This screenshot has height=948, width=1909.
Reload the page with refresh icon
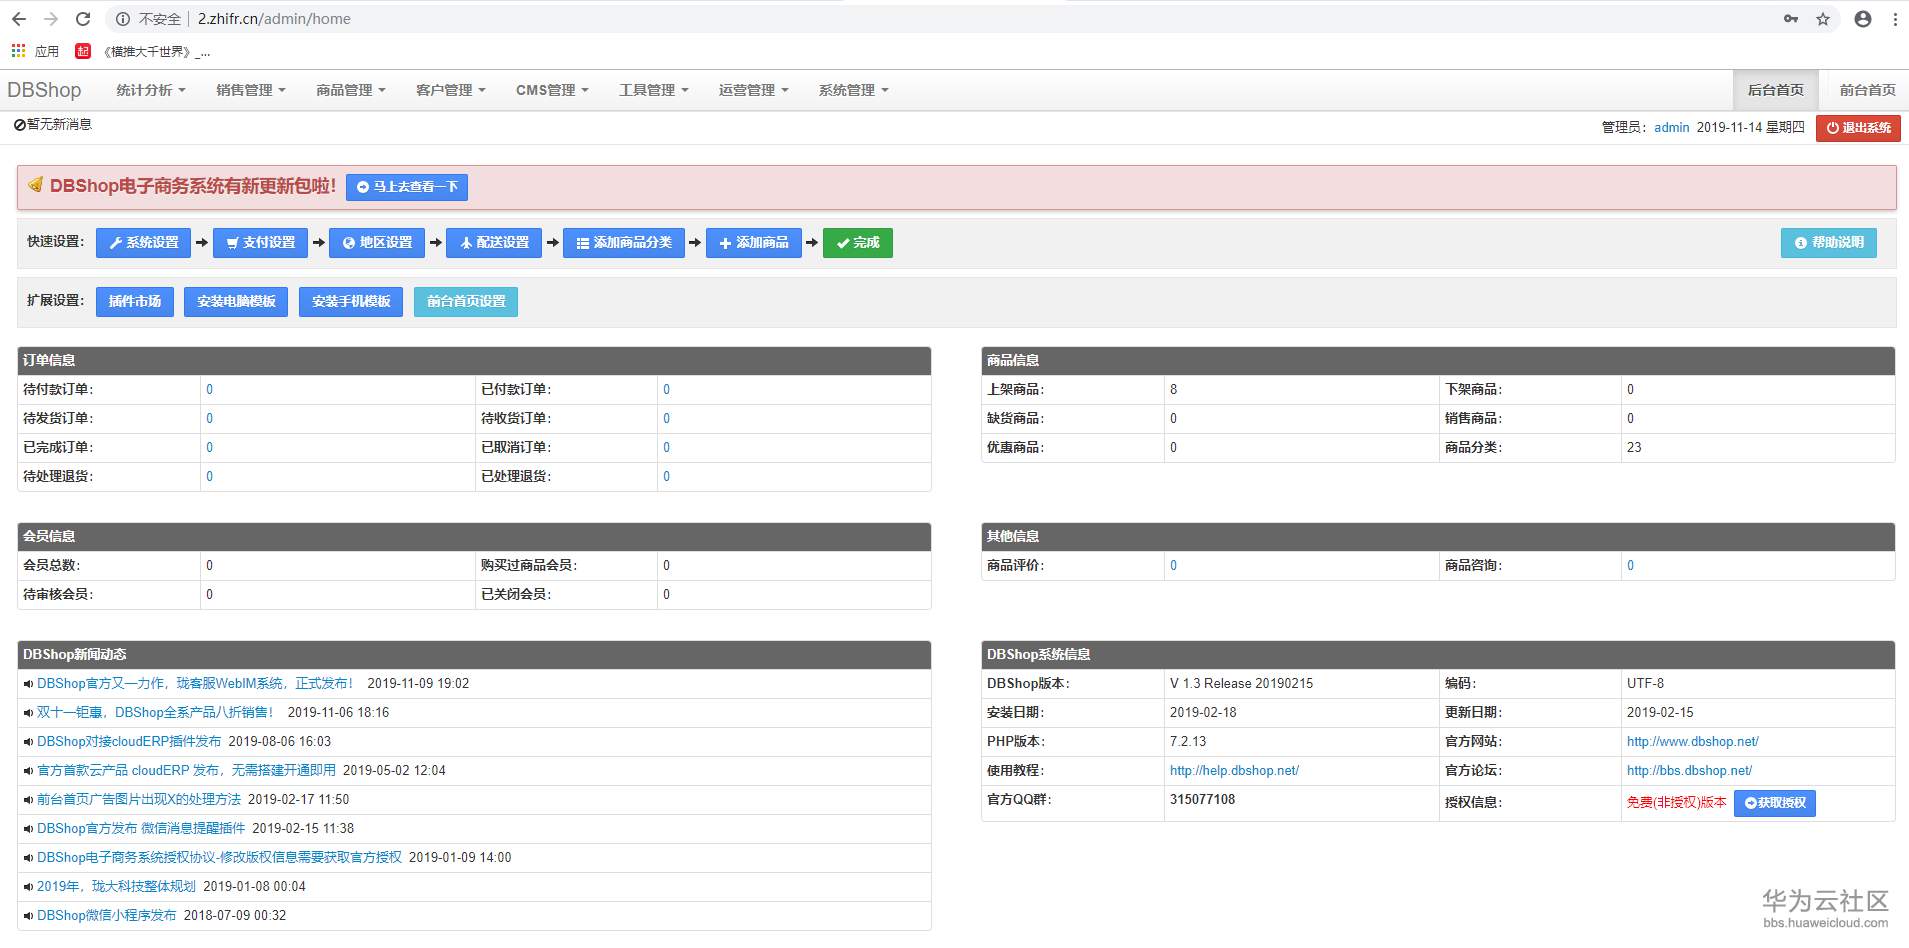pos(83,19)
